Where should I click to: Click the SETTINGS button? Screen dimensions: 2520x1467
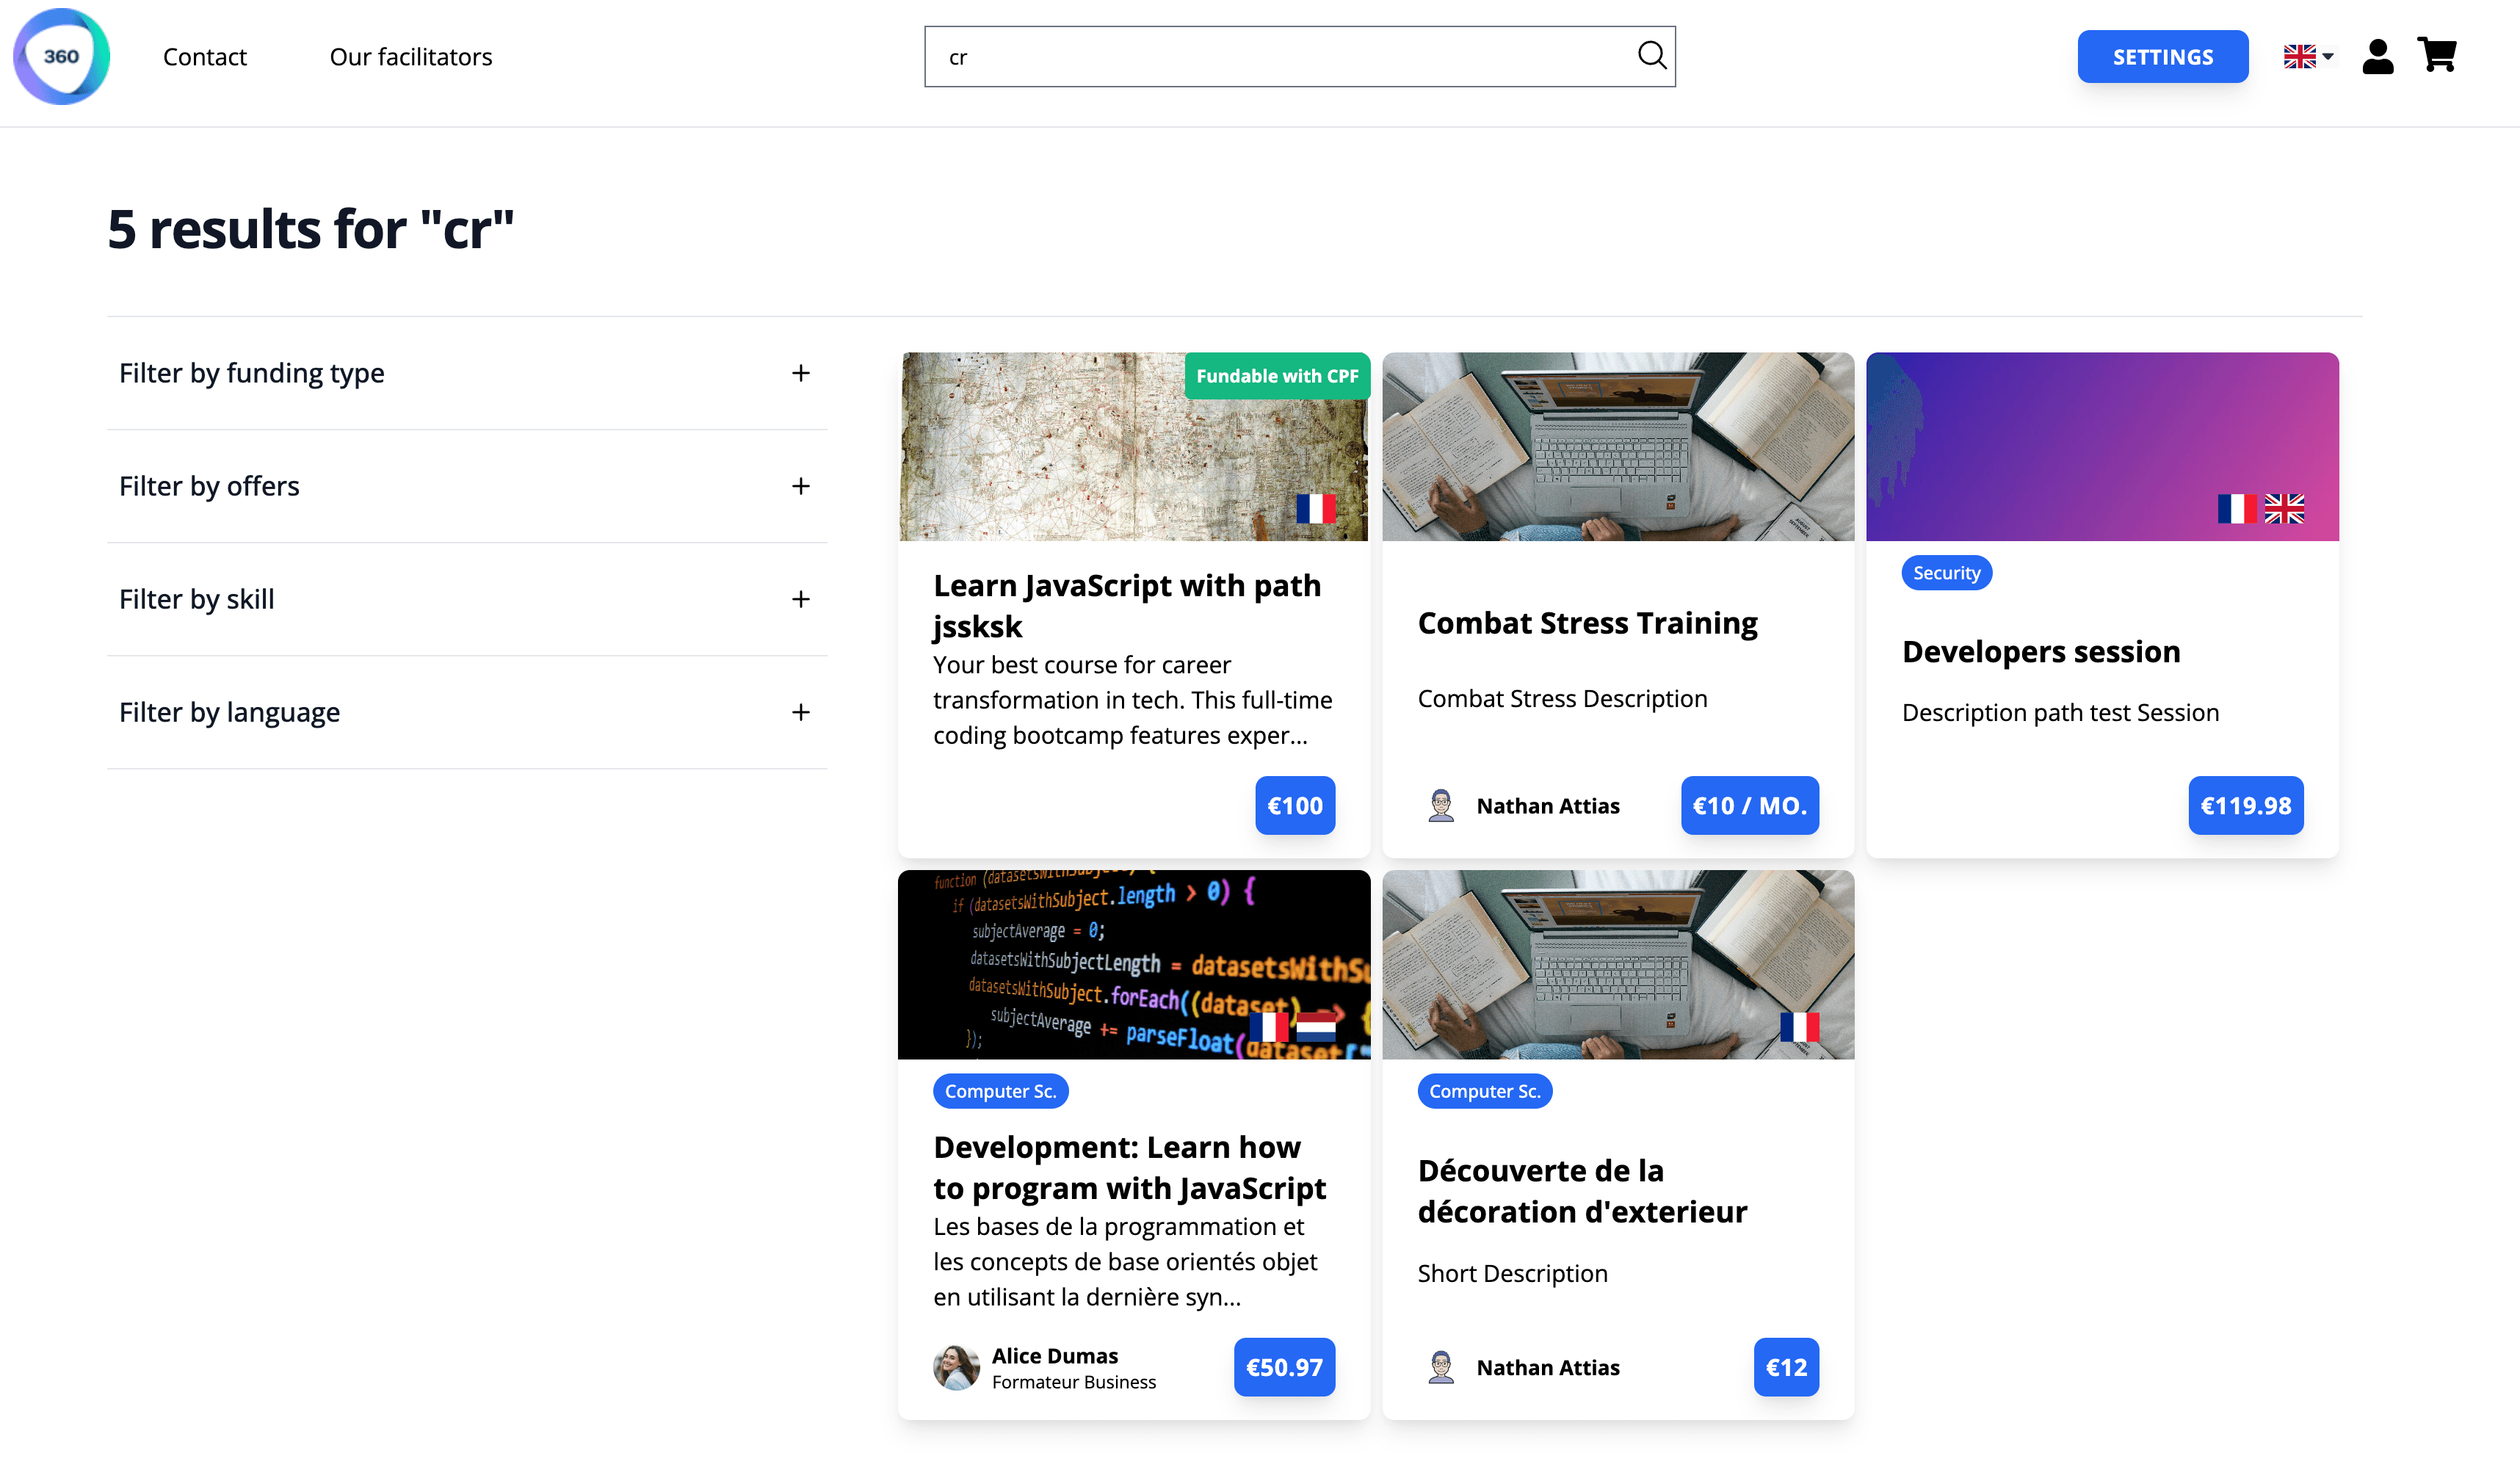pos(2162,56)
